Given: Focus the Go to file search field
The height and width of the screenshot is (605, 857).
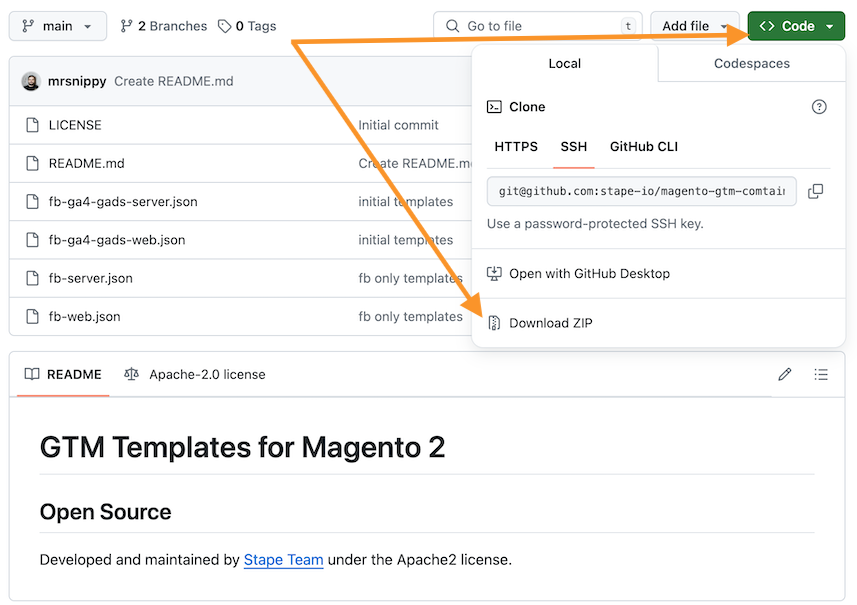Looking at the screenshot, I should (x=538, y=26).
